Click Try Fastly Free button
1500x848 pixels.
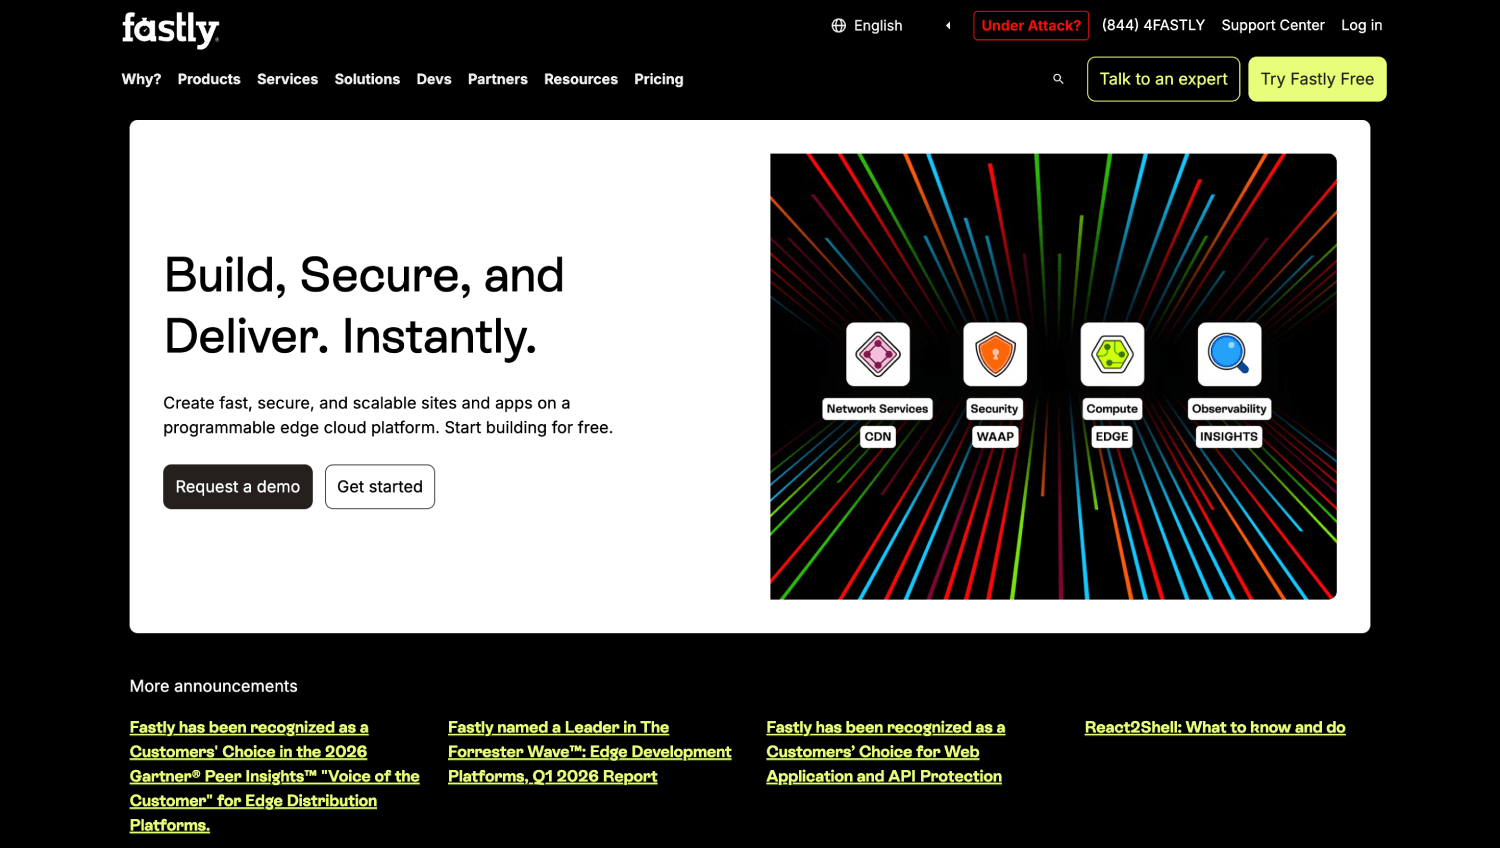tap(1317, 79)
